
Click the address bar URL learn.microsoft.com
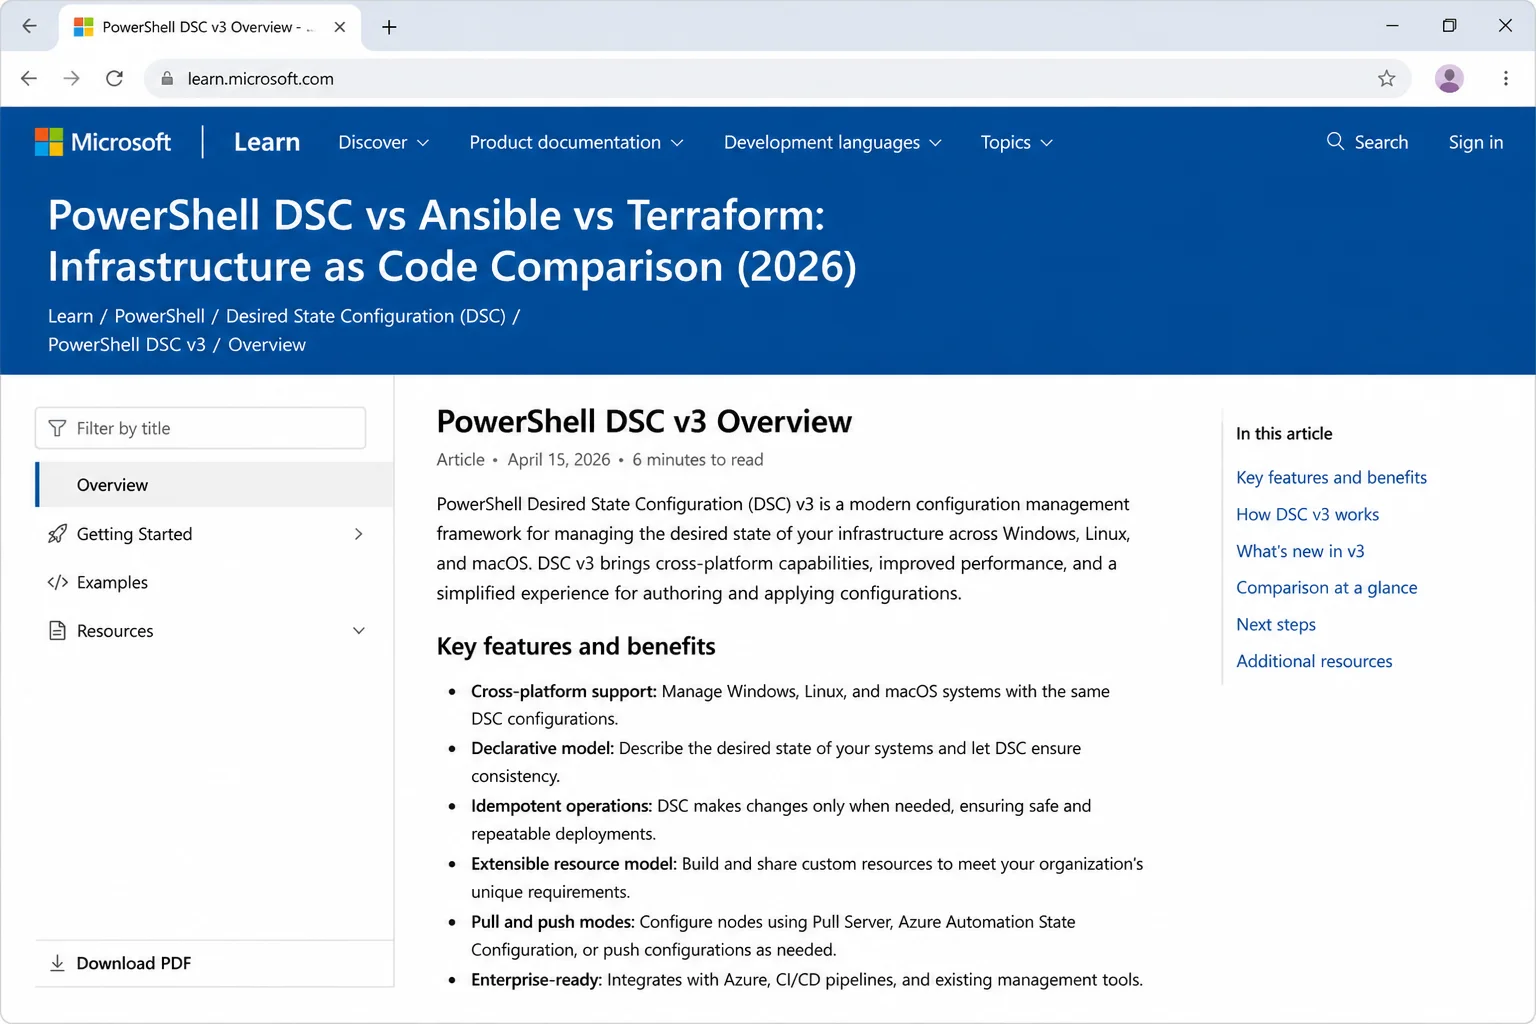(x=260, y=78)
